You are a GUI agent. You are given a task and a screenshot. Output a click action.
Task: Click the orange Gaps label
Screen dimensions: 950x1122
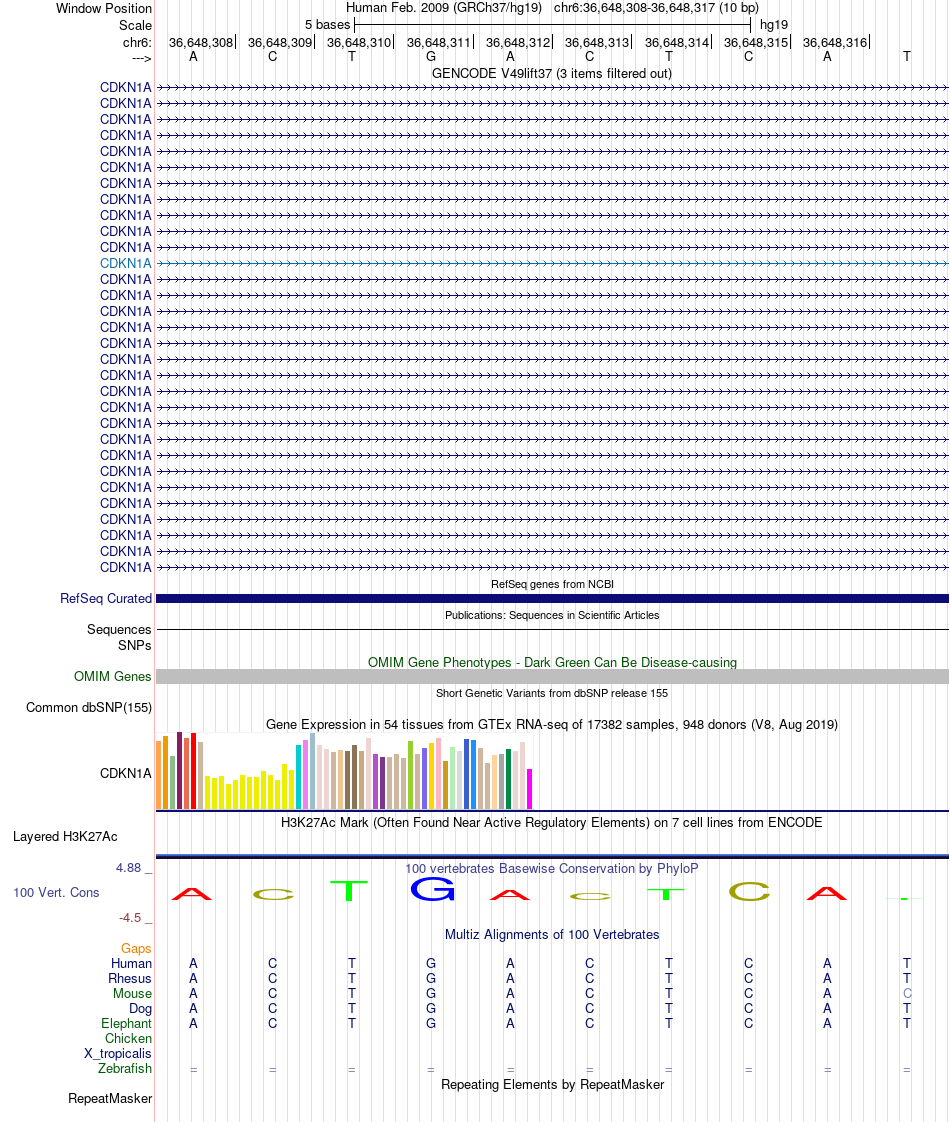136,948
